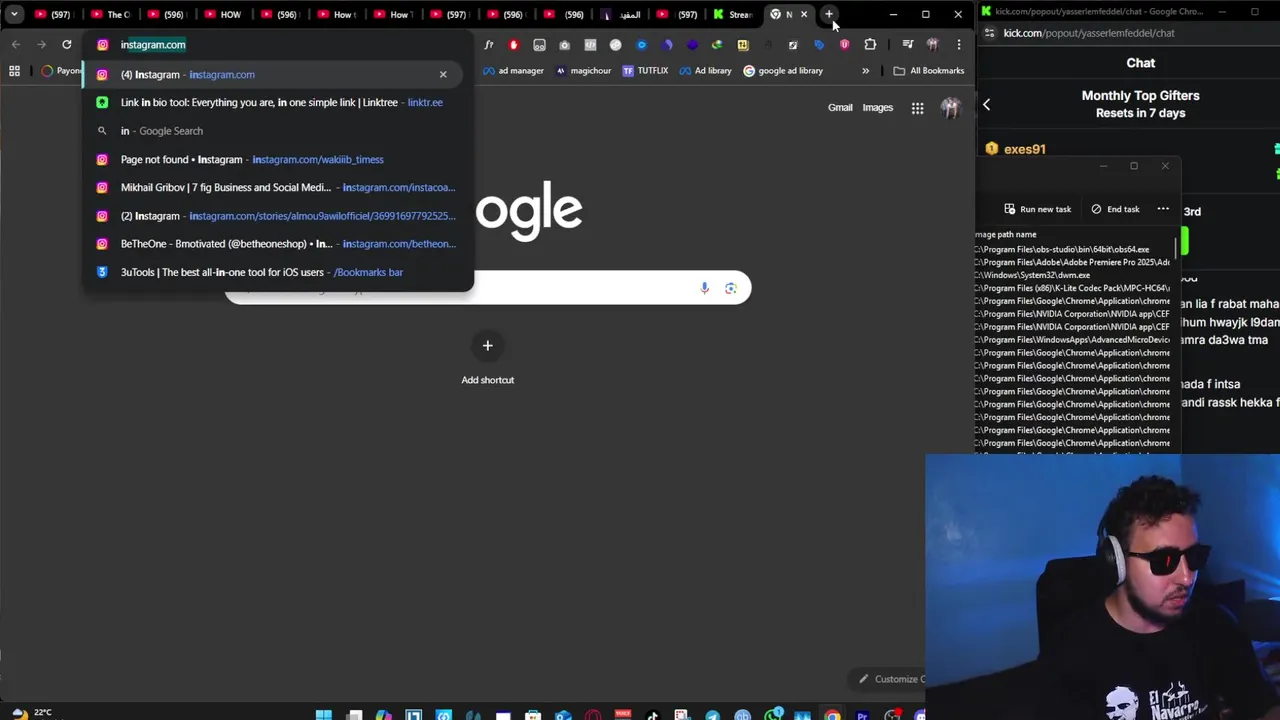Select the K-Lite Codec Pack MPC-HC64 row
The height and width of the screenshot is (720, 1280).
point(1073,288)
